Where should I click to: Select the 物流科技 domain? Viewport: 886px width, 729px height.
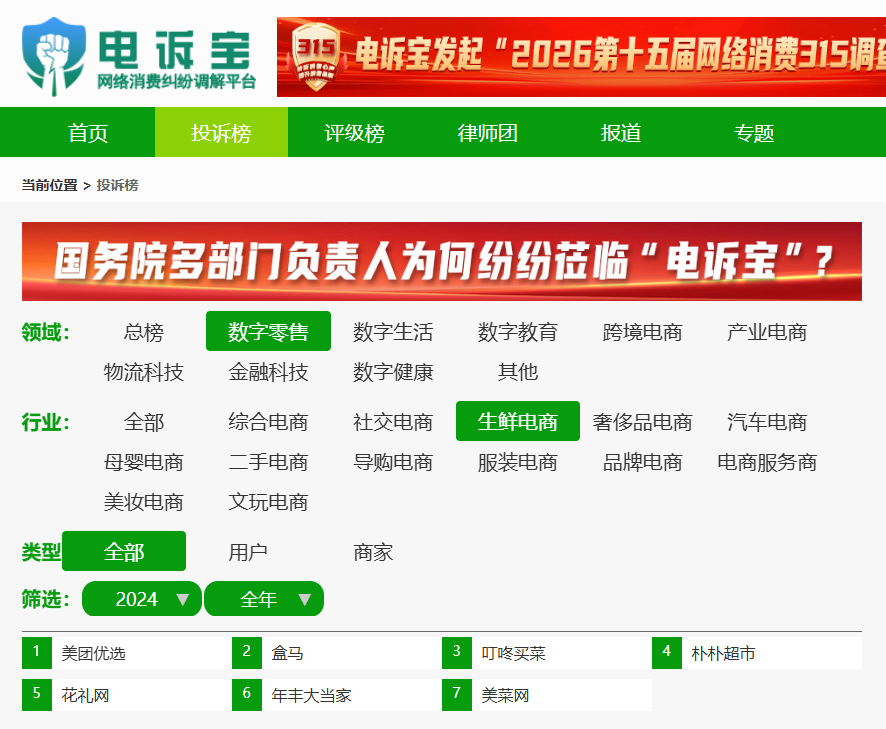click(144, 372)
